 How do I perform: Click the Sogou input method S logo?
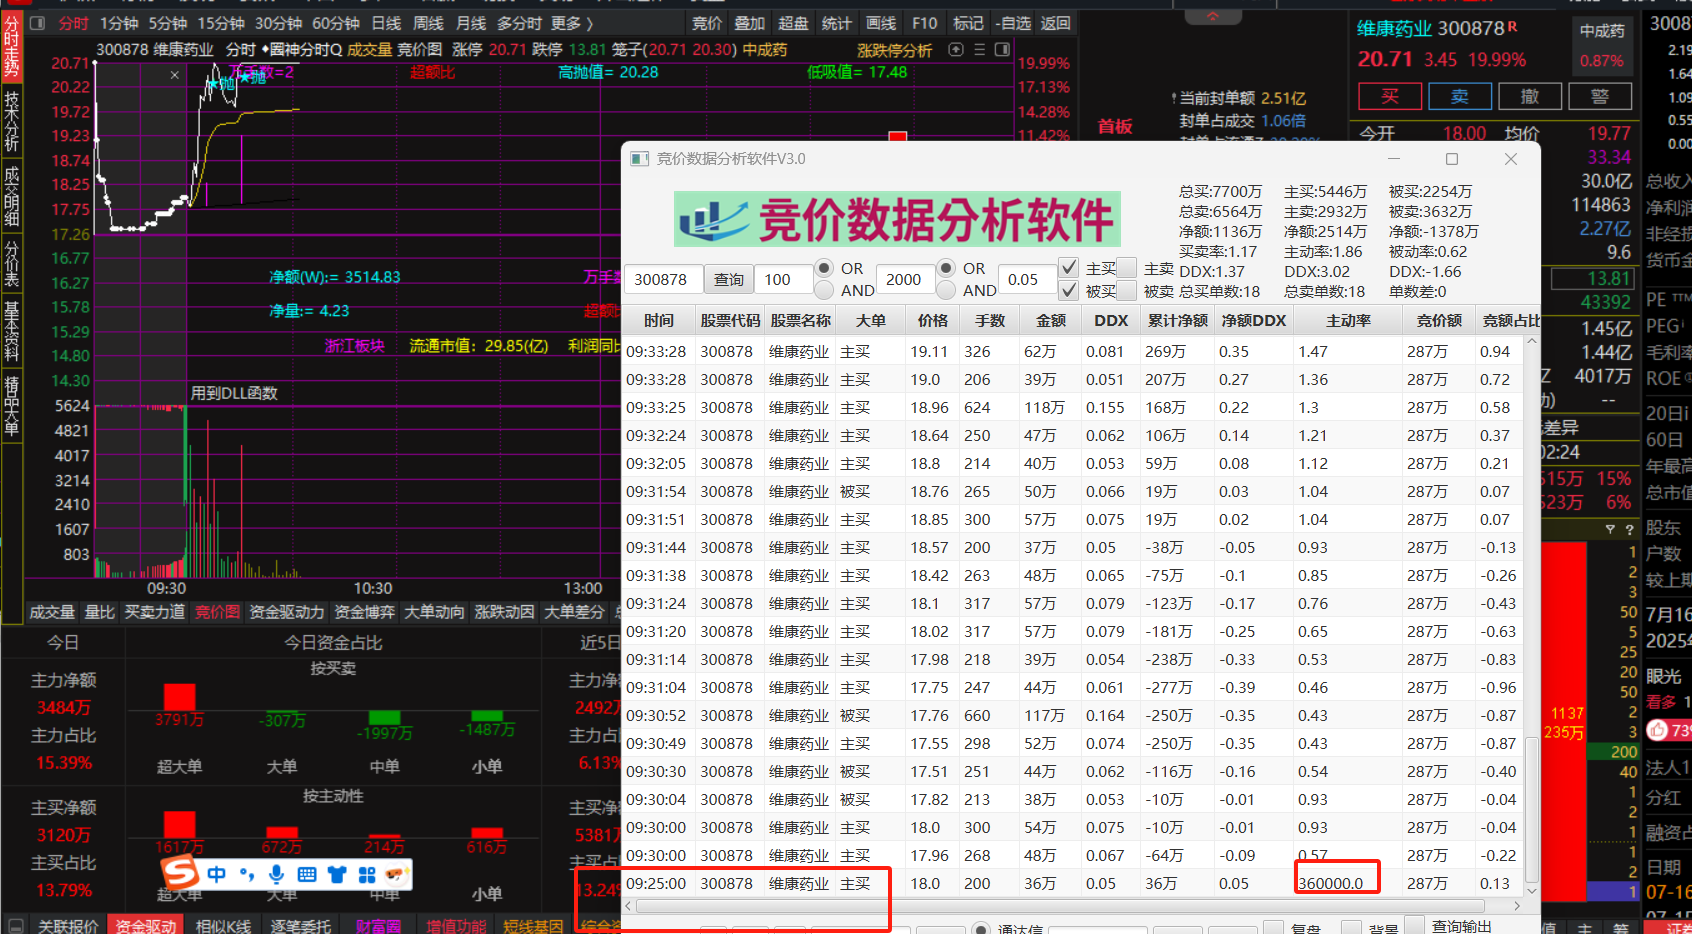[x=181, y=873]
